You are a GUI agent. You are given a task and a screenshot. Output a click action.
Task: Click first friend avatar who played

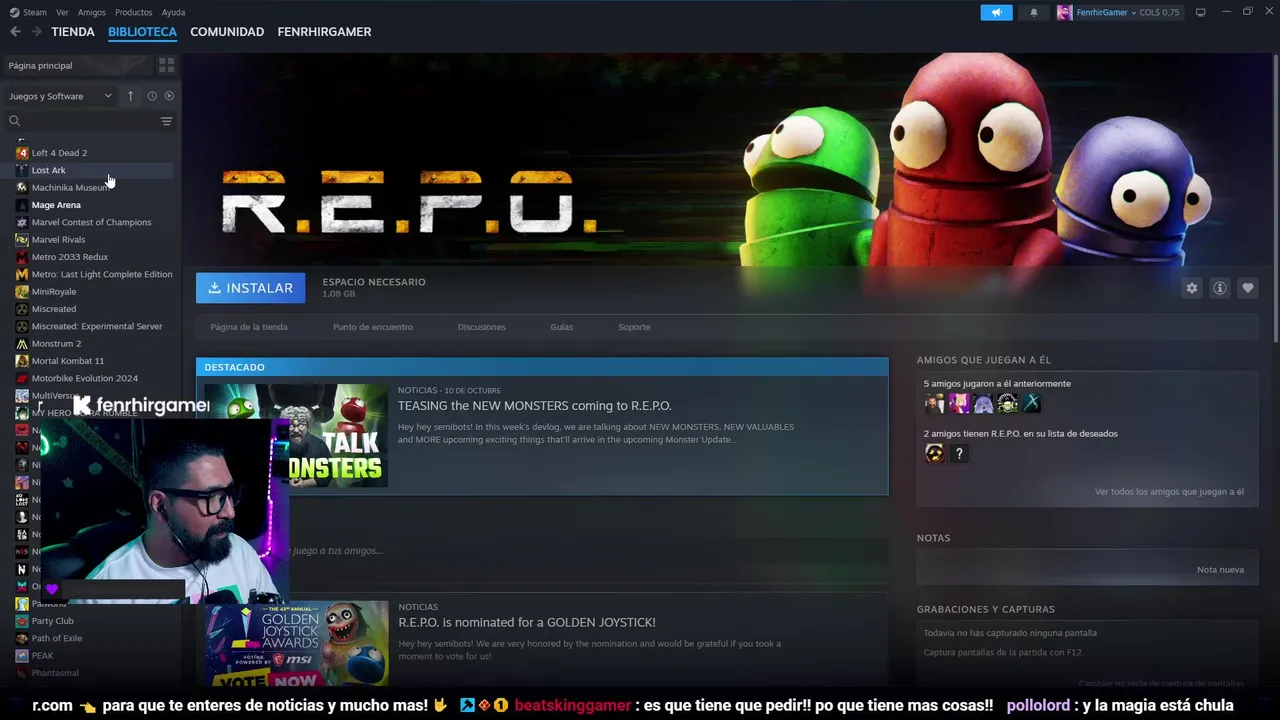(x=934, y=403)
